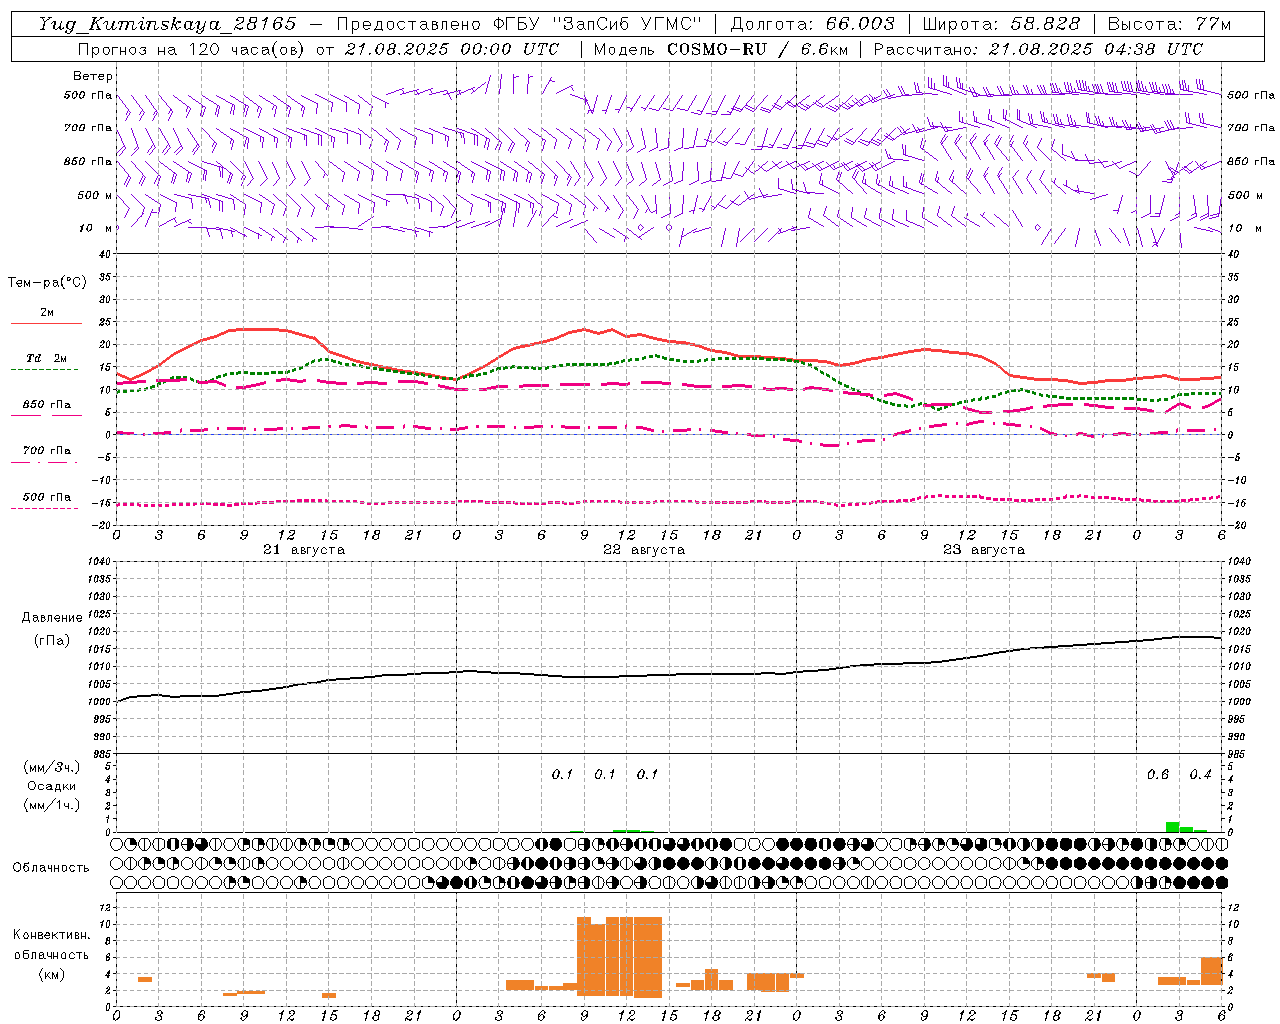The image size is (1280, 1024).
Task: Select computed time 21.08.2025 04:38 UTC
Action: pyautogui.click(x=1096, y=49)
